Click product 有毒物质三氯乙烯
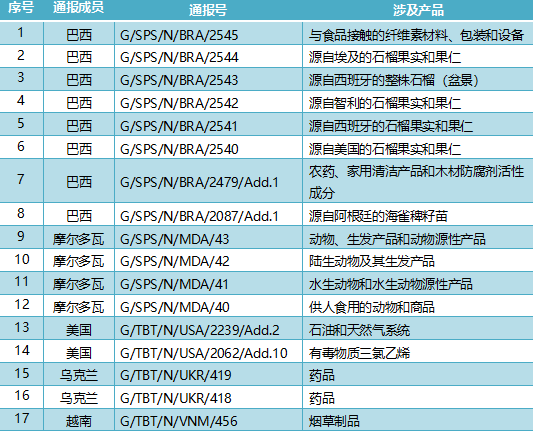This screenshot has height=431, width=533. [x=359, y=354]
